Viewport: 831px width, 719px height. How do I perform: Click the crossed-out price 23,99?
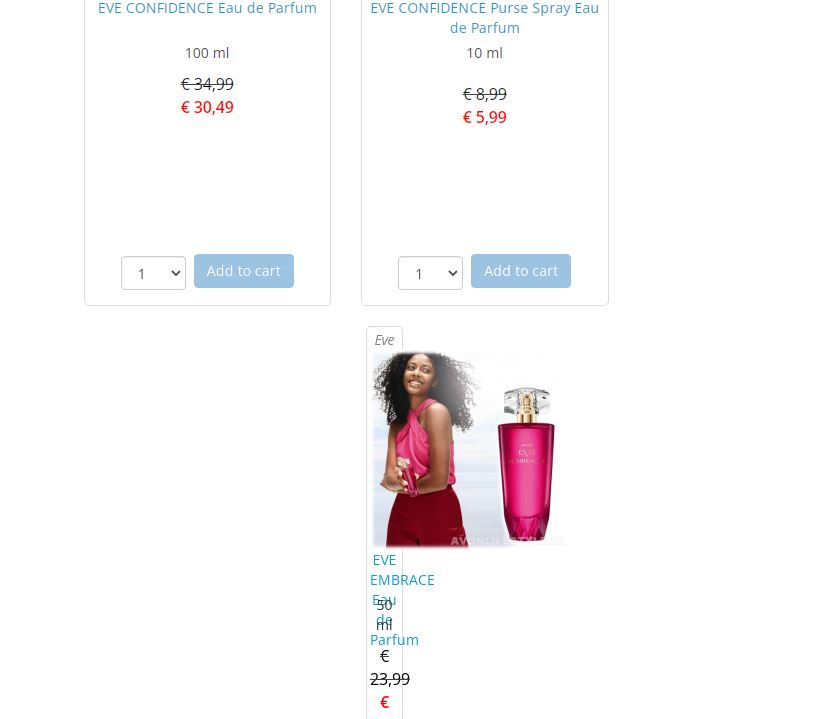point(390,679)
